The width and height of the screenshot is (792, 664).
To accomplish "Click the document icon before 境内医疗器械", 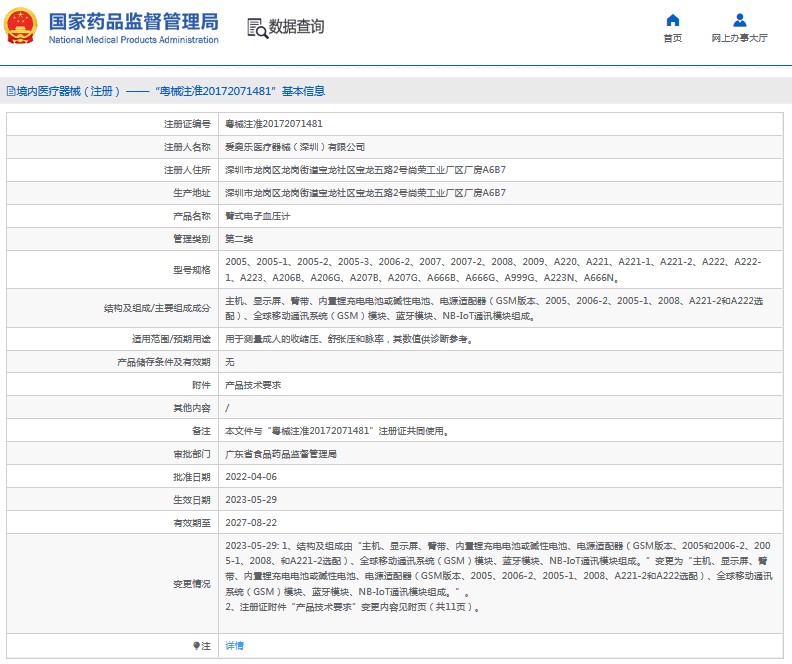I will 11,91.
